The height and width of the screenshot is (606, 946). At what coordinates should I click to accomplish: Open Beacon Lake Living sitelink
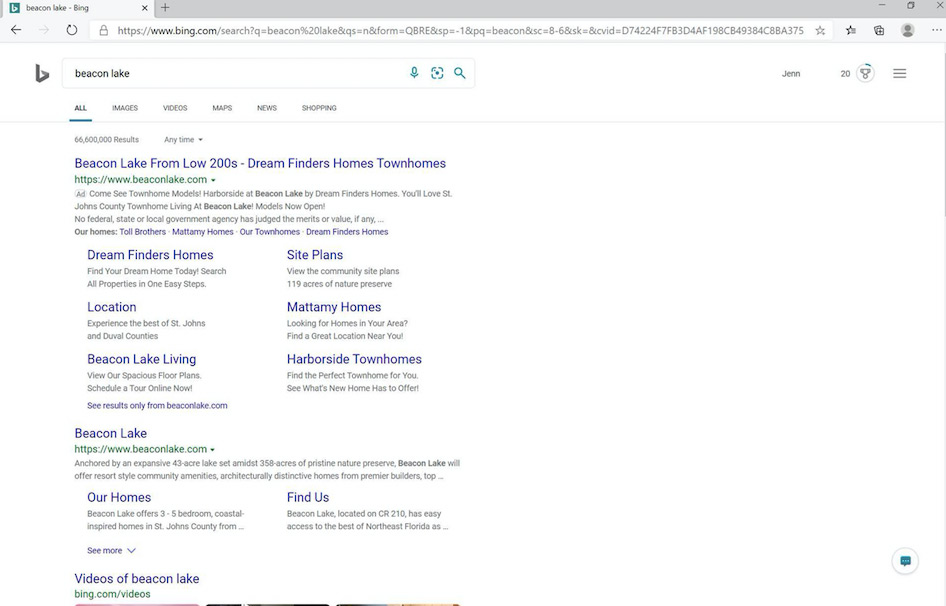(142, 359)
